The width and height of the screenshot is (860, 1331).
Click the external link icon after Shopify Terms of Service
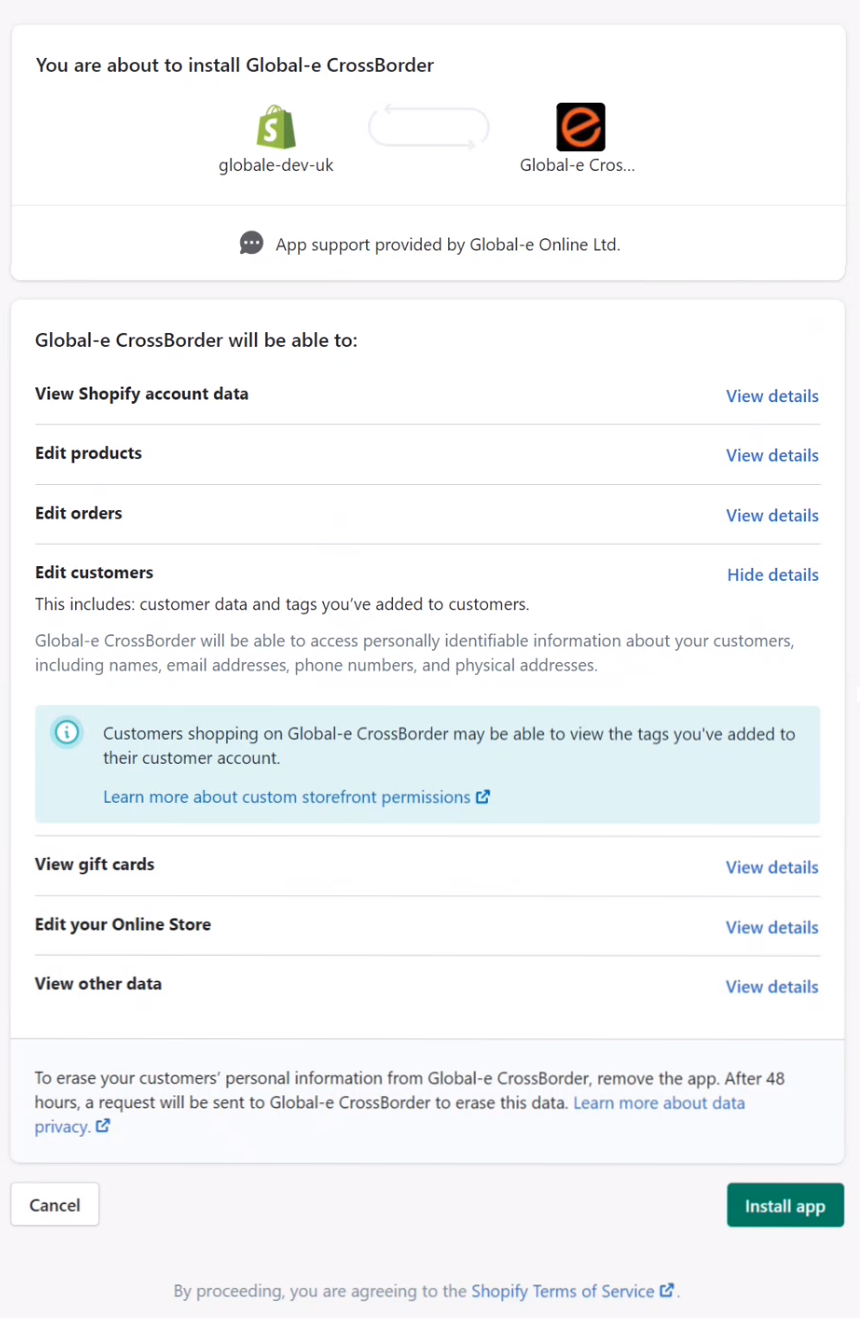pos(667,1291)
